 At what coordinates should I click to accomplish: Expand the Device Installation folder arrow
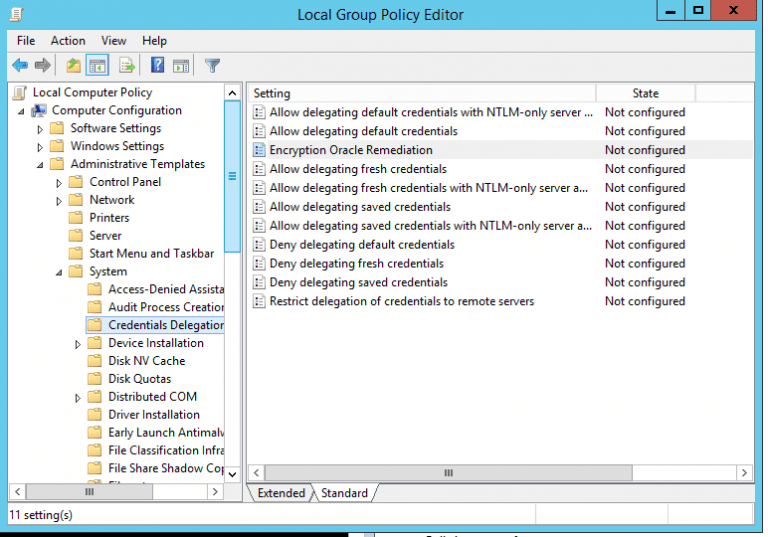77,344
